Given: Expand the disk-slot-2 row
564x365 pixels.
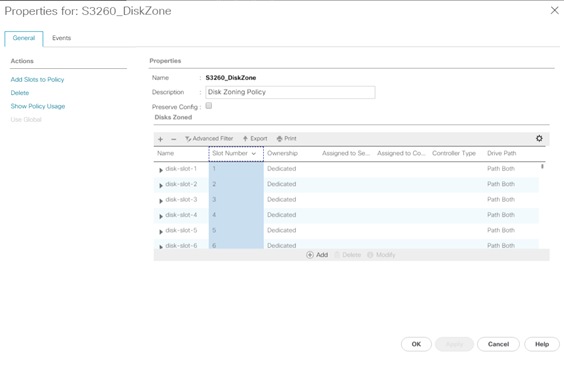Looking at the screenshot, I should click(161, 186).
